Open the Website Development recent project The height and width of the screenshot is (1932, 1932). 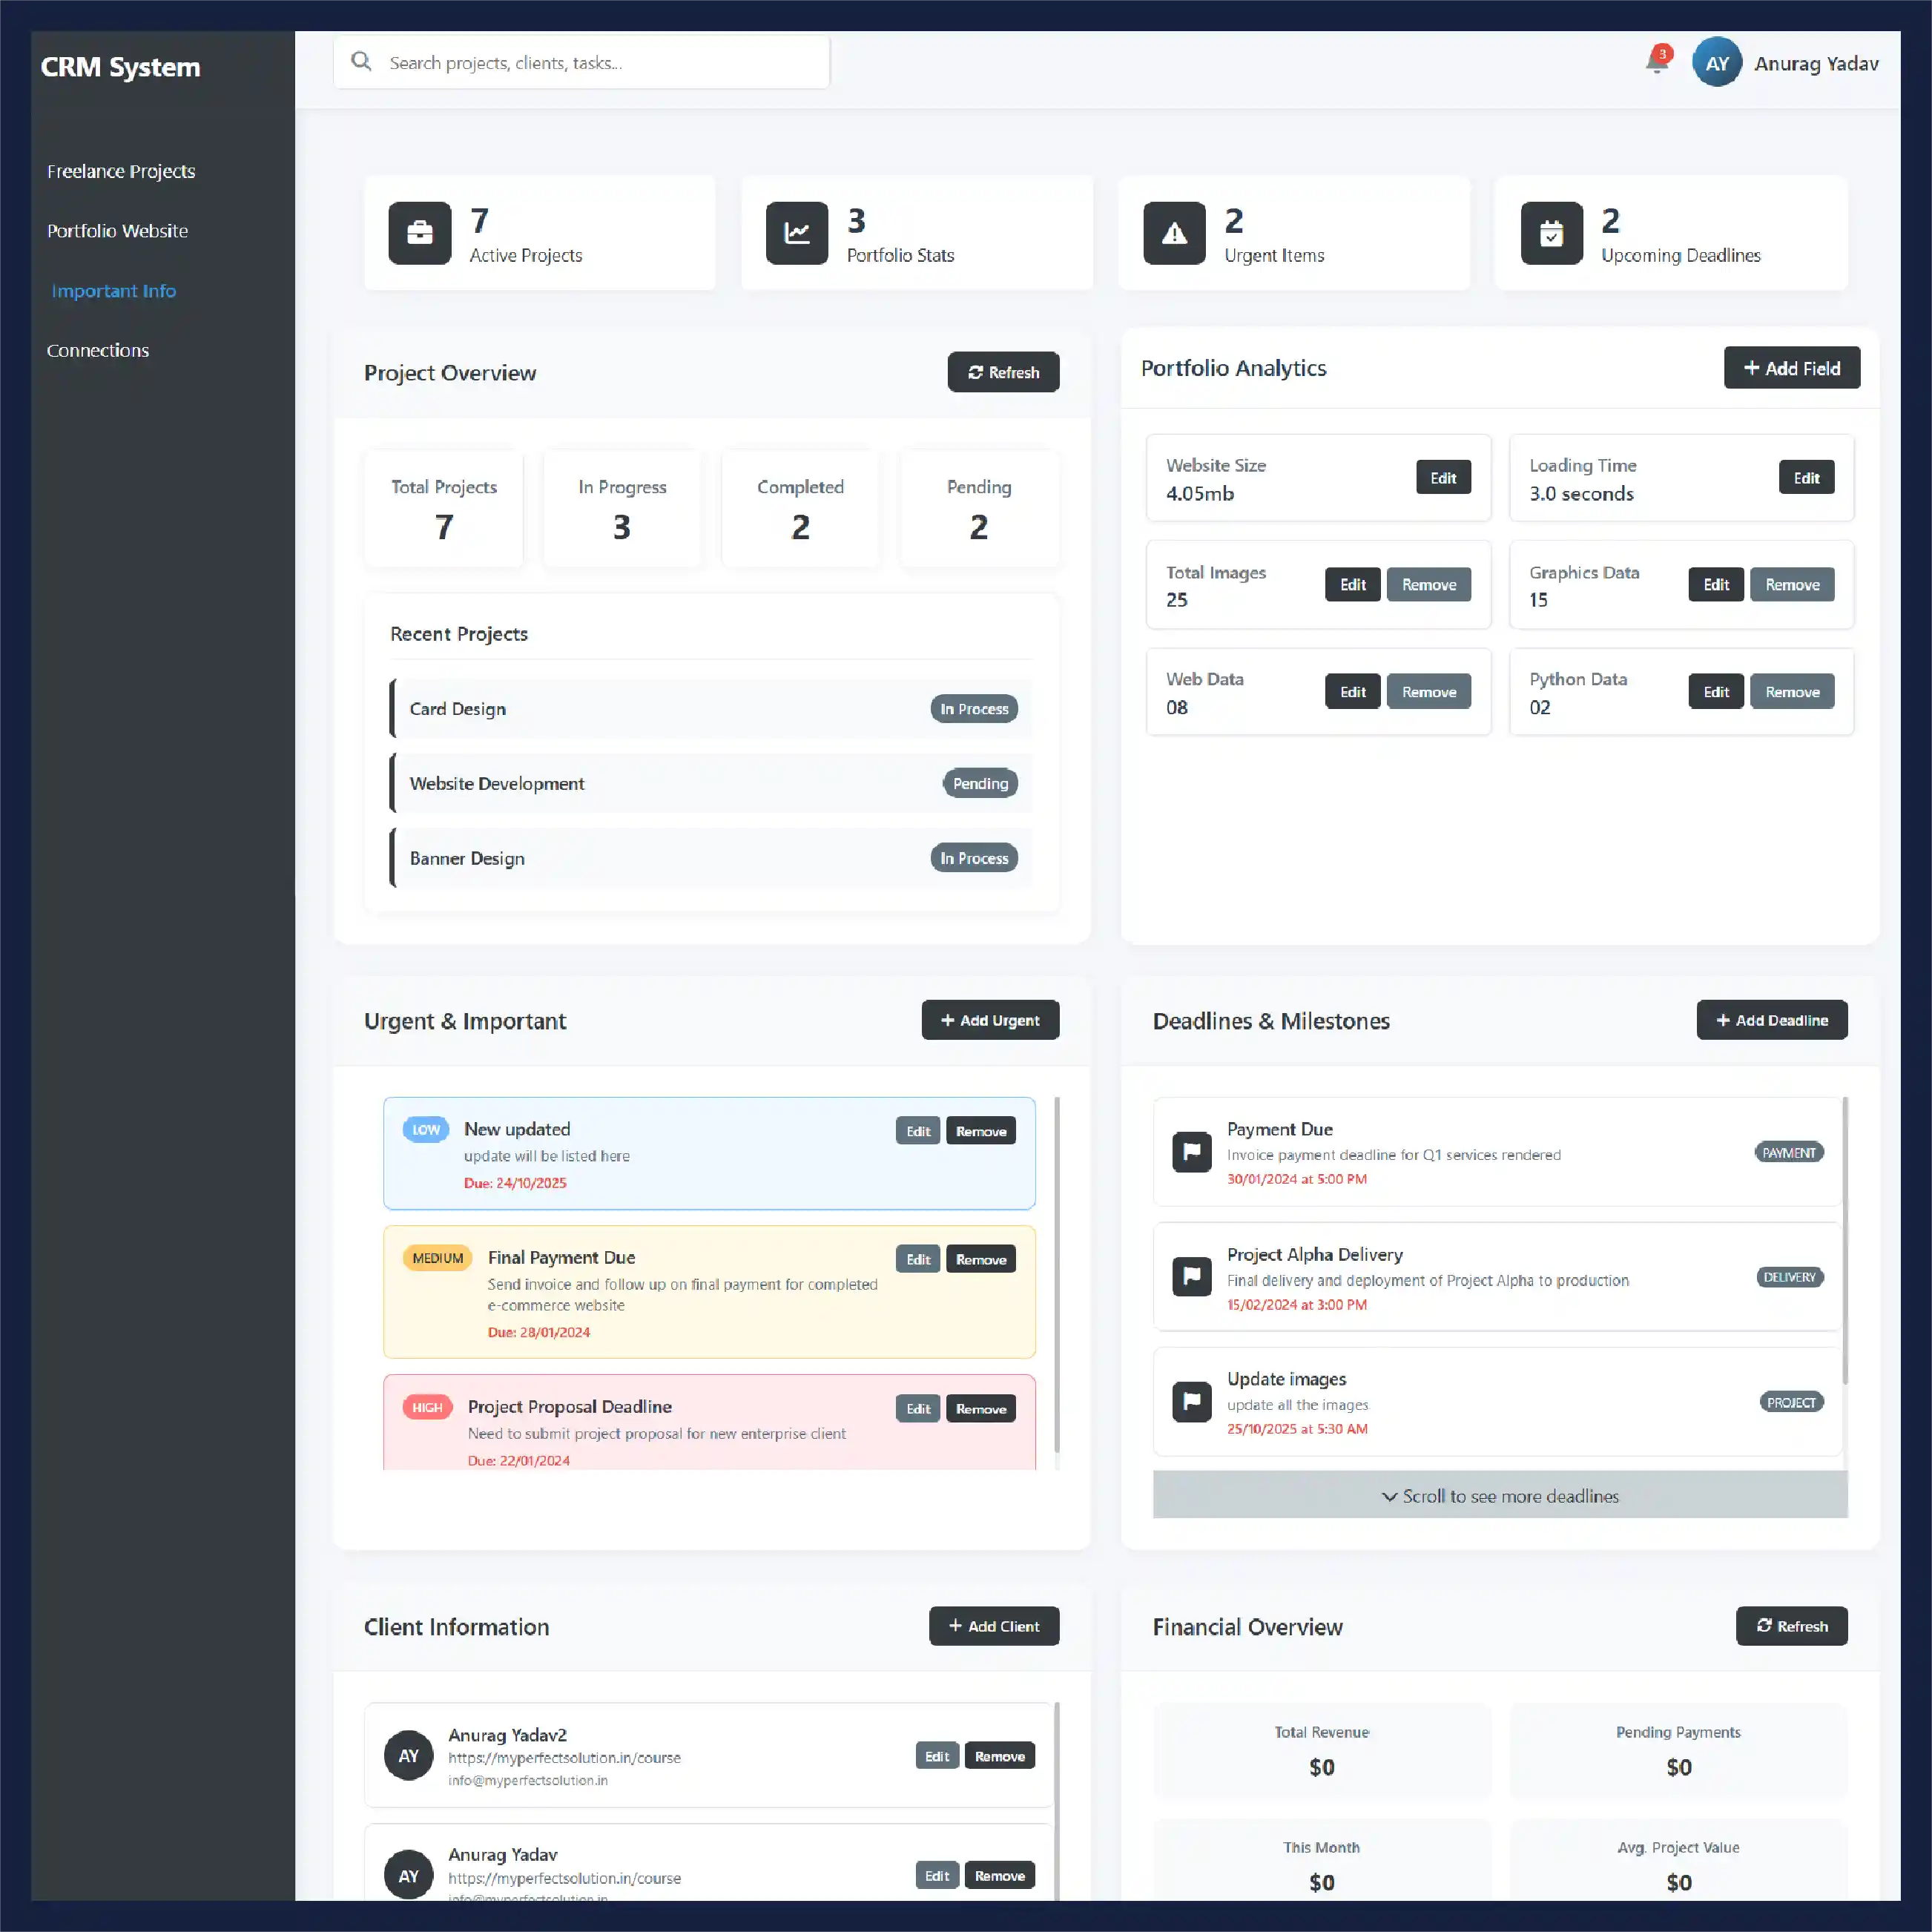click(711, 783)
